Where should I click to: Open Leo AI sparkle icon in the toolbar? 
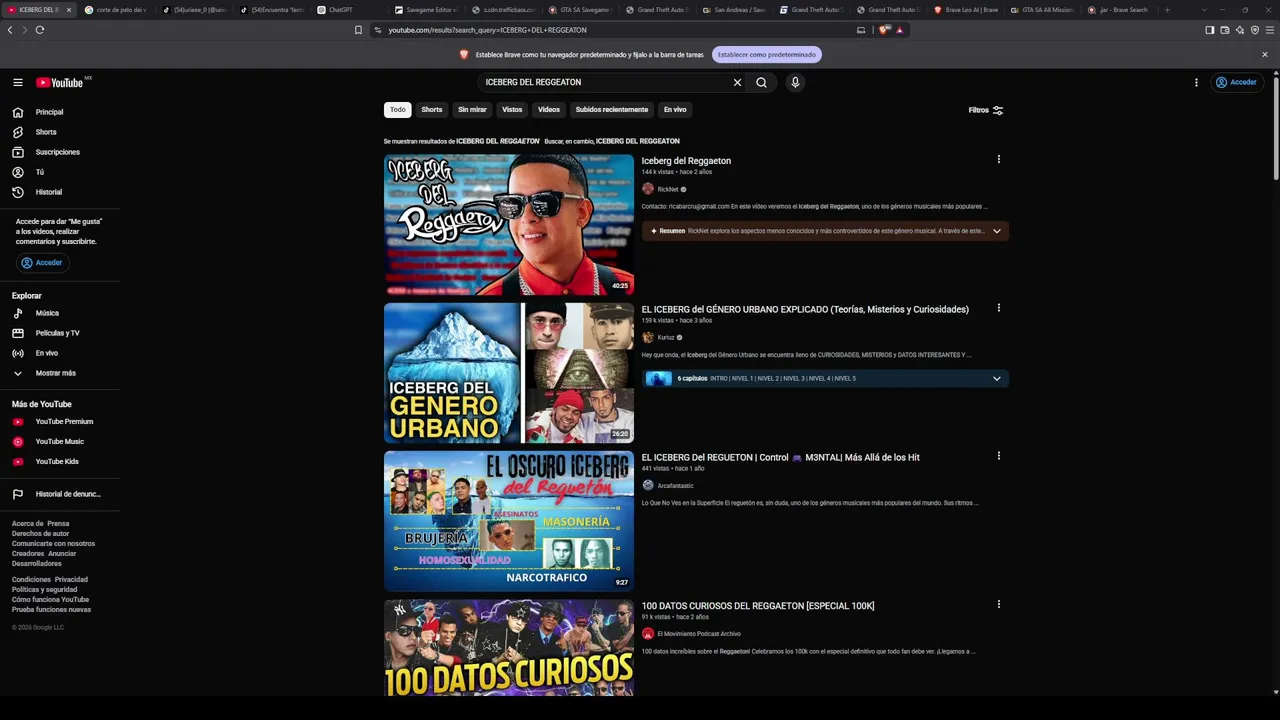pos(1240,30)
